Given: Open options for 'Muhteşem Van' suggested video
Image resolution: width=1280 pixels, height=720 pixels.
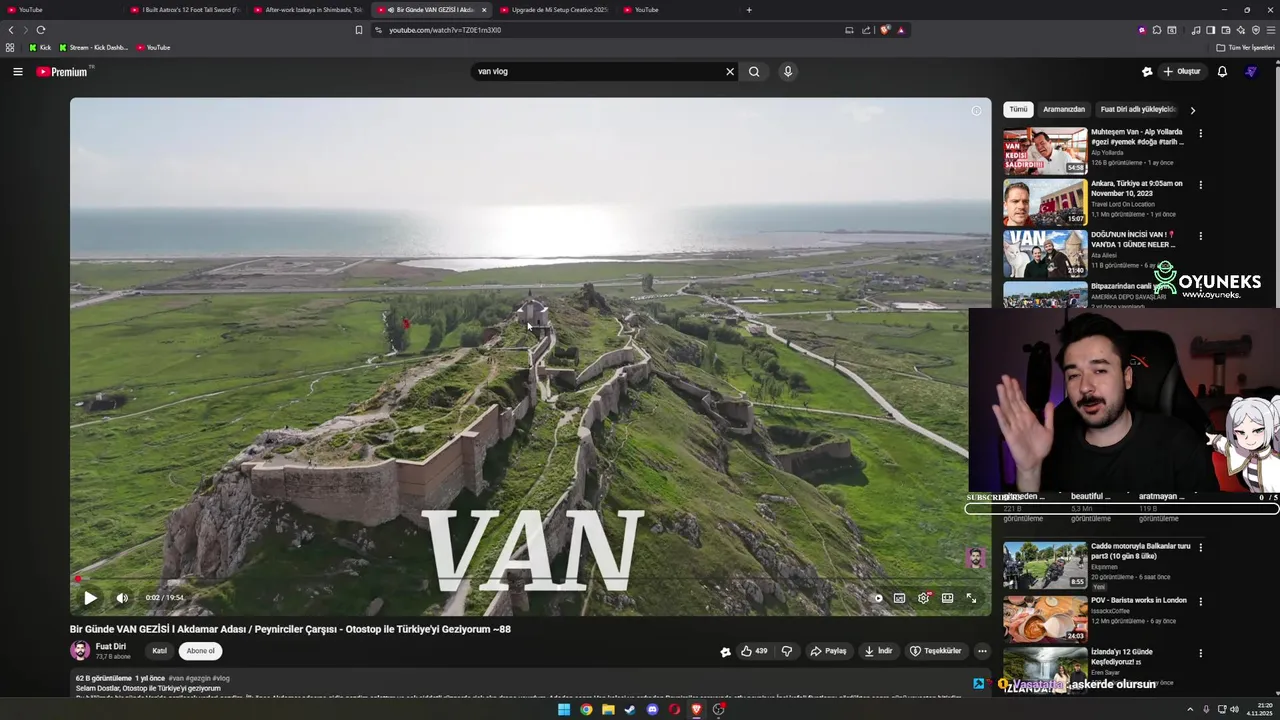Looking at the screenshot, I should (1201, 133).
